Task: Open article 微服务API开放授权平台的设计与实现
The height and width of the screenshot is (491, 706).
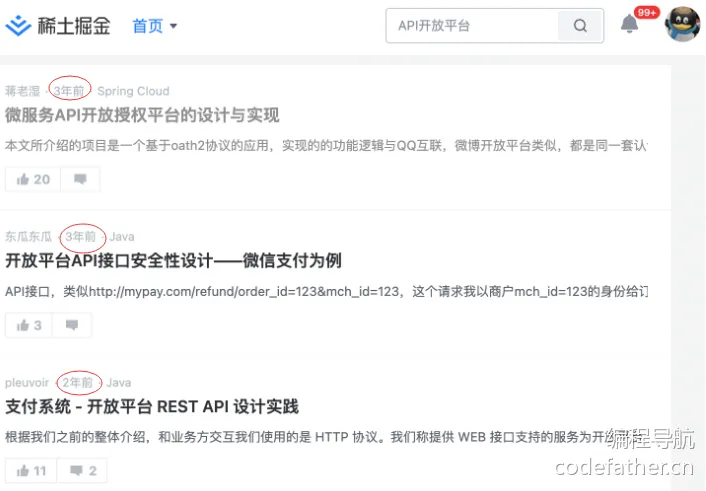Action: click(x=142, y=115)
